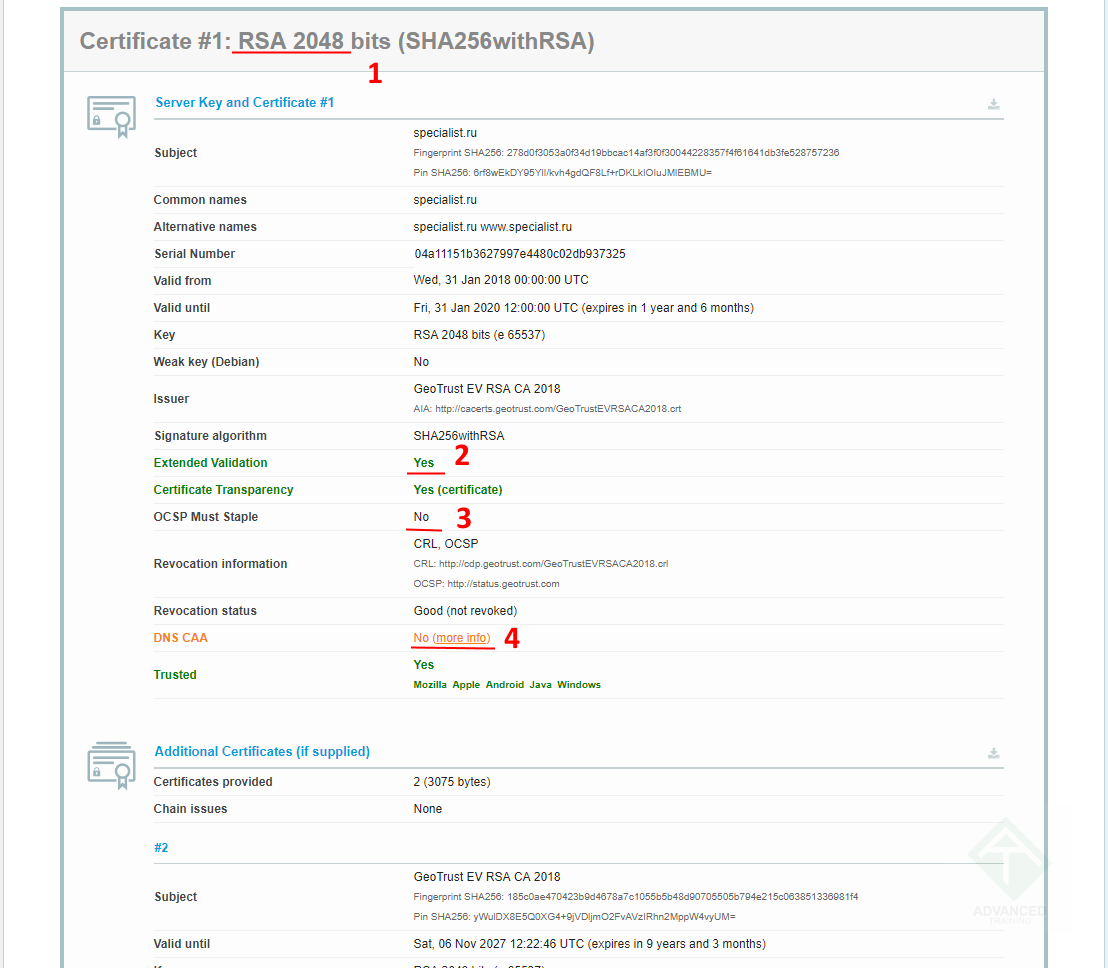Click the Issuer 'GeoTrust EV RSA CA 2018' in certificate #1
1108x968 pixels.
click(x=487, y=389)
